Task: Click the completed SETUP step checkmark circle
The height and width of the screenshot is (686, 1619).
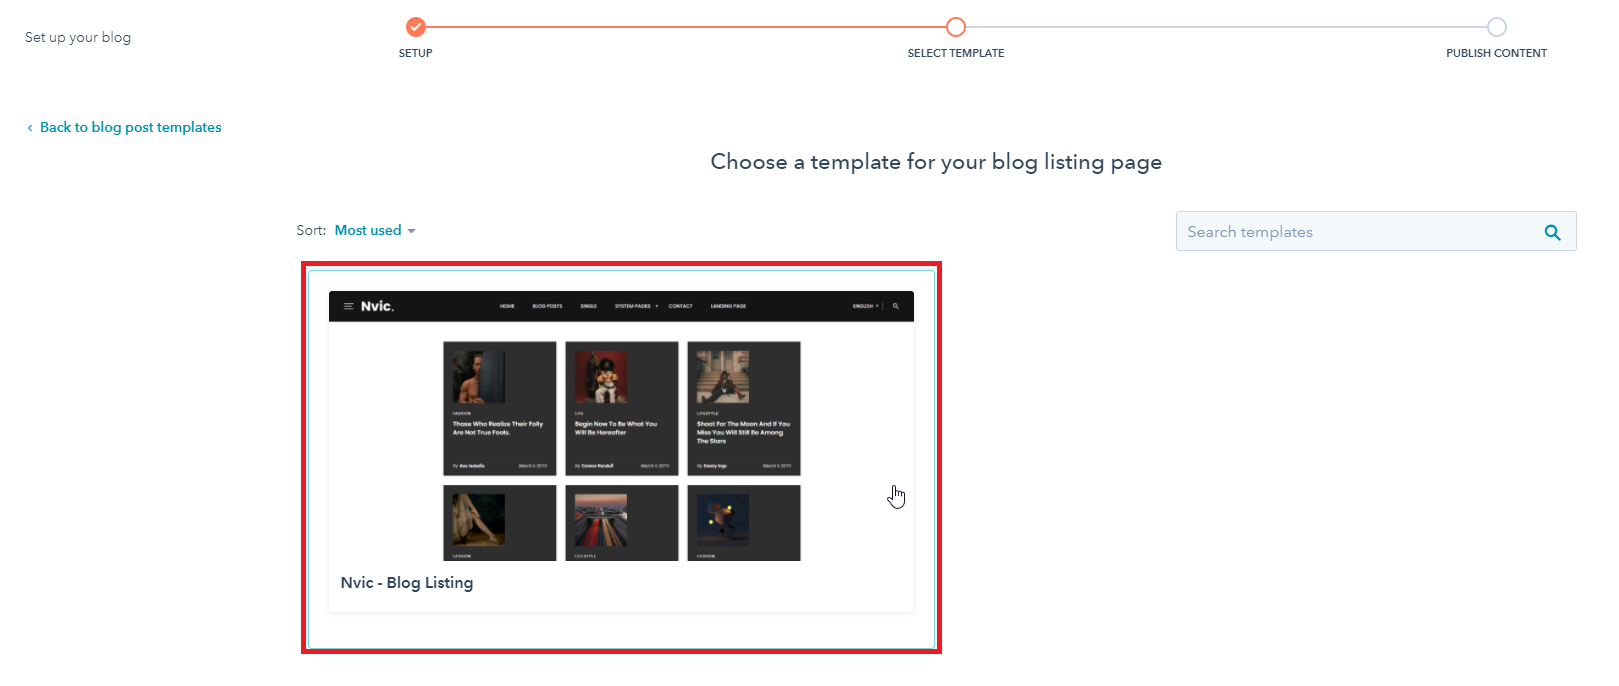Action: pos(416,27)
